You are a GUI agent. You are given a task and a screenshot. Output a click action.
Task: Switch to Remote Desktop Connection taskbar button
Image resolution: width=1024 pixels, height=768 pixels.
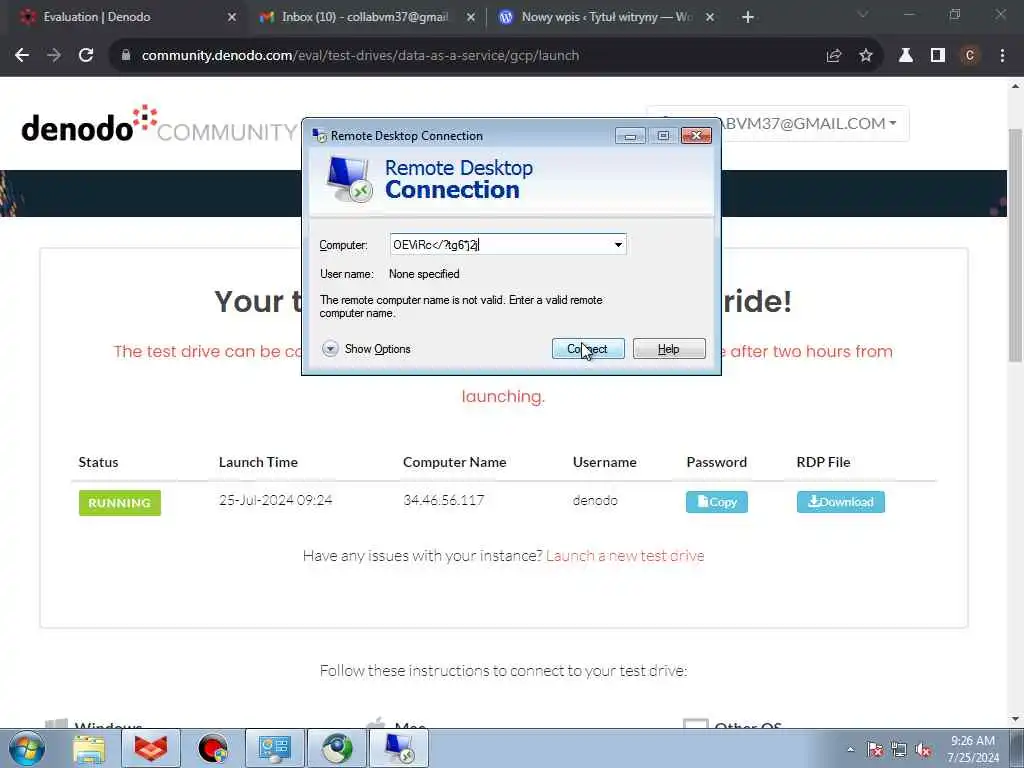[x=399, y=748]
